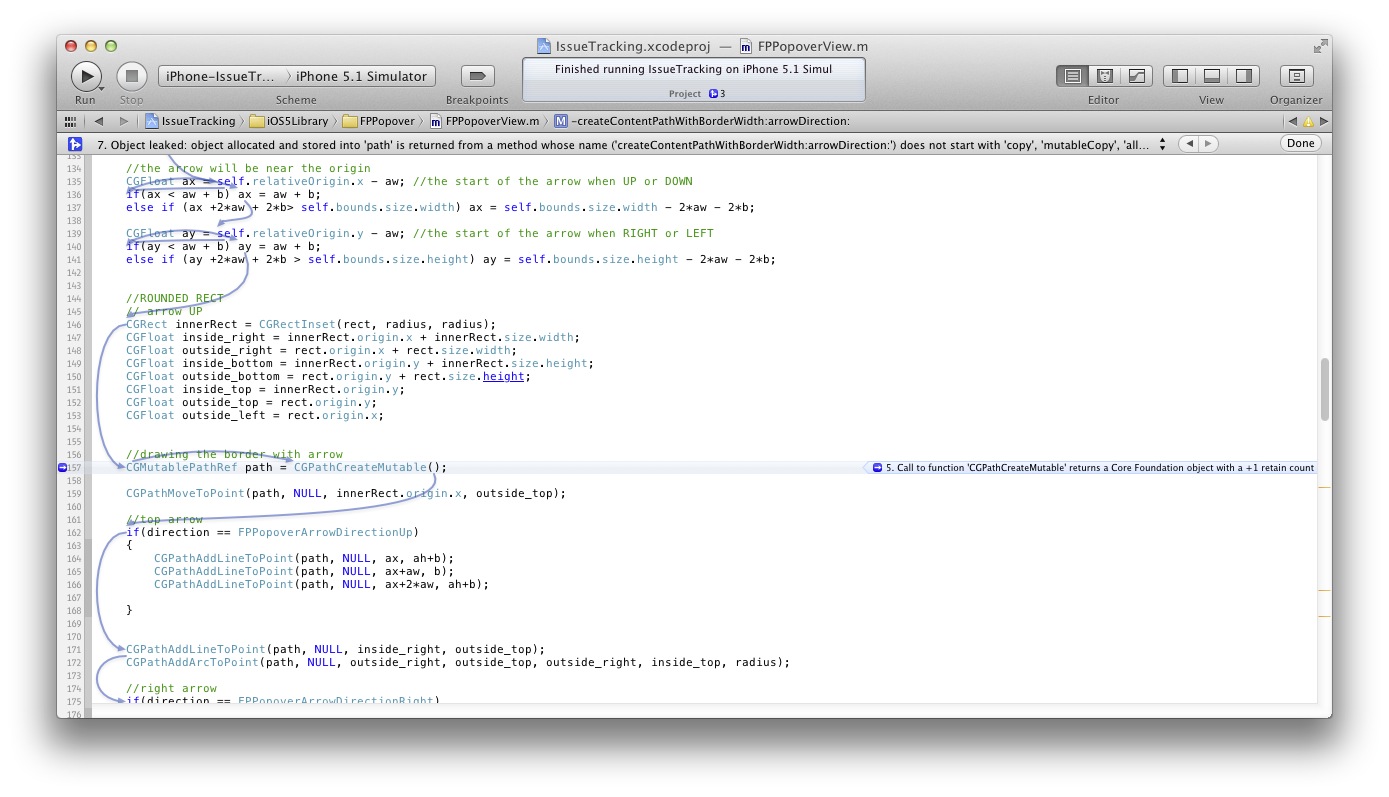1389x797 pixels.
Task: Click the FPPopoverView.m title bar file icon
Action: pyautogui.click(x=746, y=46)
